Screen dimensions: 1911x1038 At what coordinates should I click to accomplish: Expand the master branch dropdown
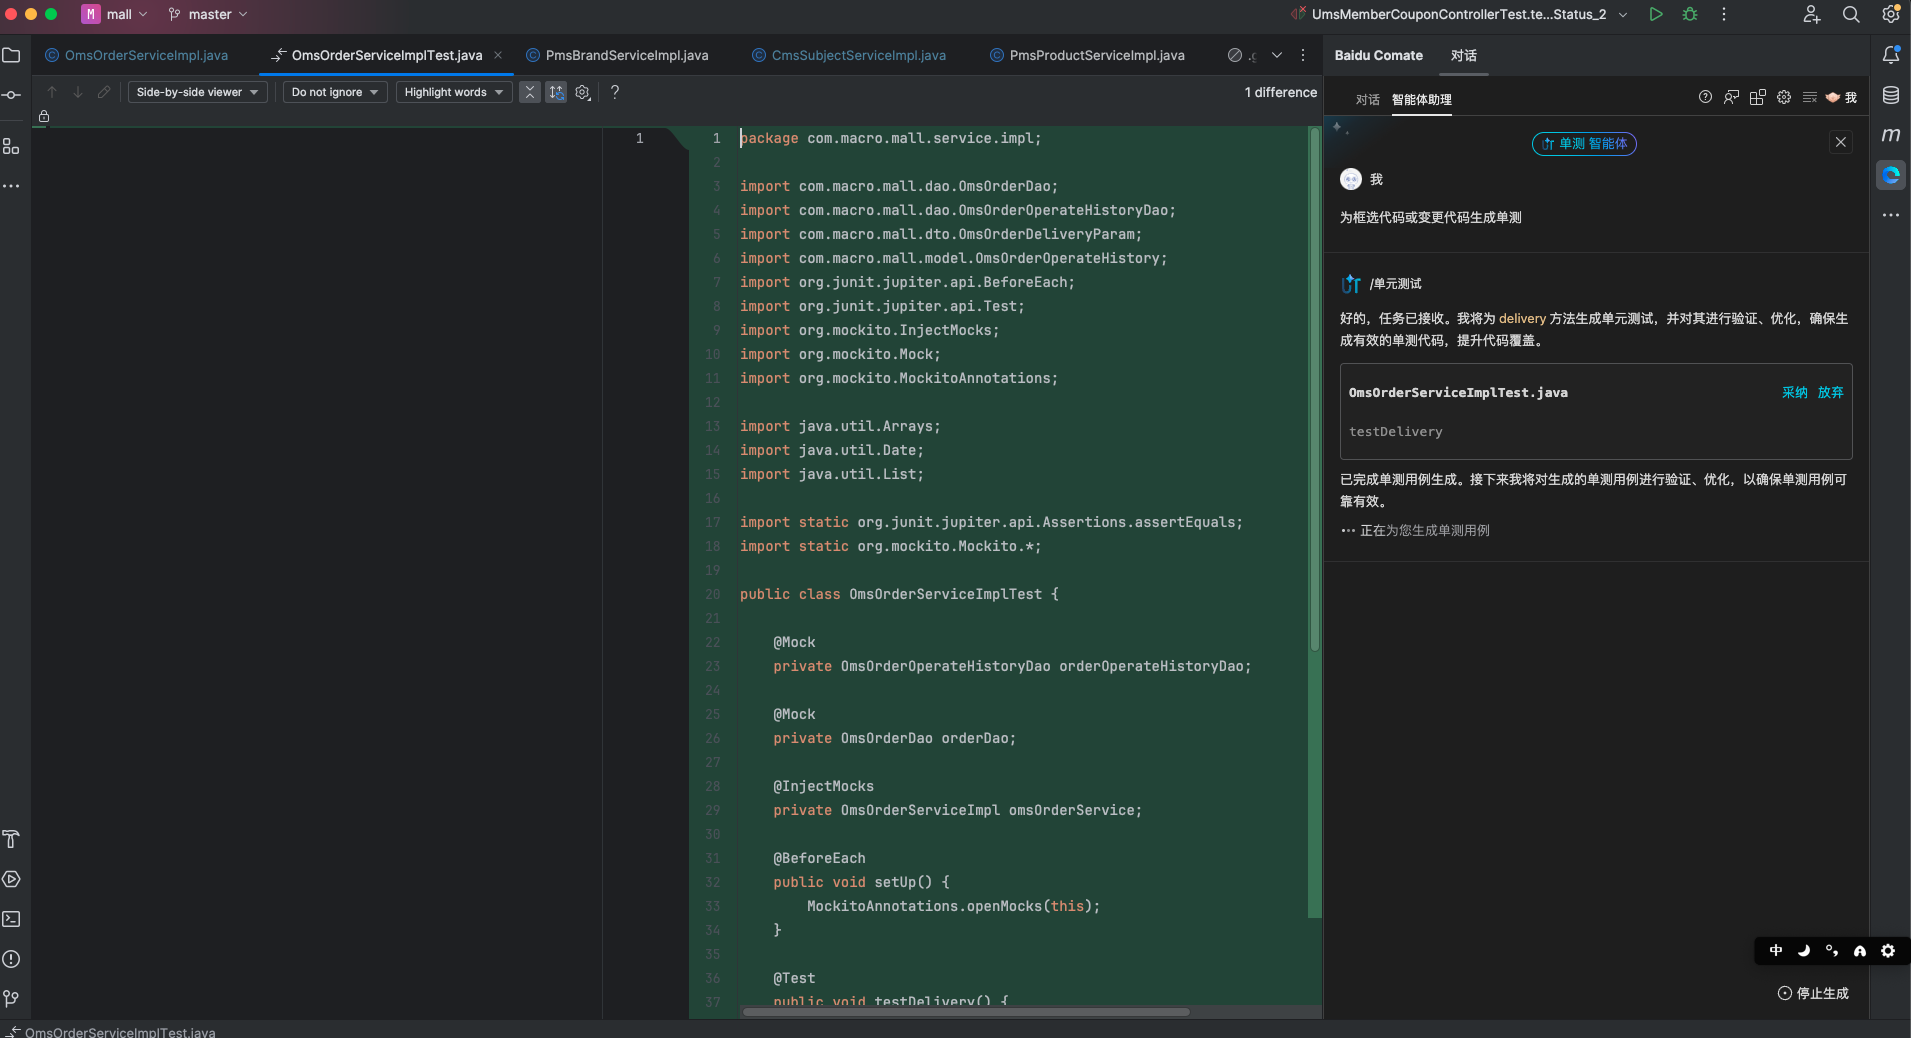coord(208,14)
